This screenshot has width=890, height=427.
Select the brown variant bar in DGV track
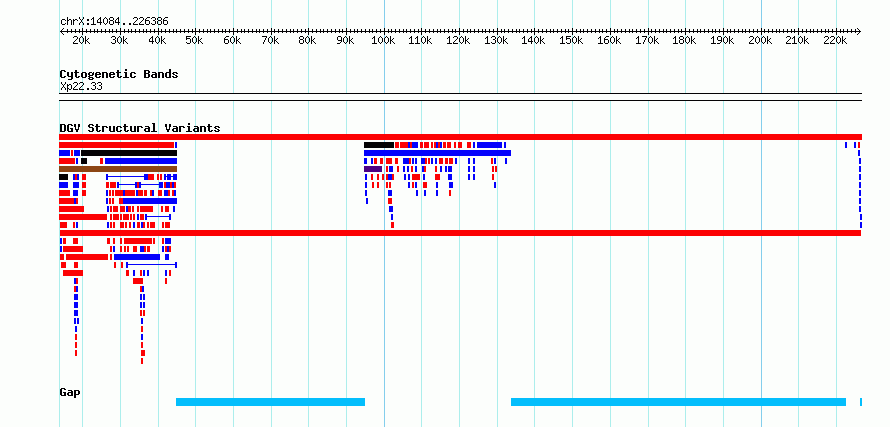point(118,169)
